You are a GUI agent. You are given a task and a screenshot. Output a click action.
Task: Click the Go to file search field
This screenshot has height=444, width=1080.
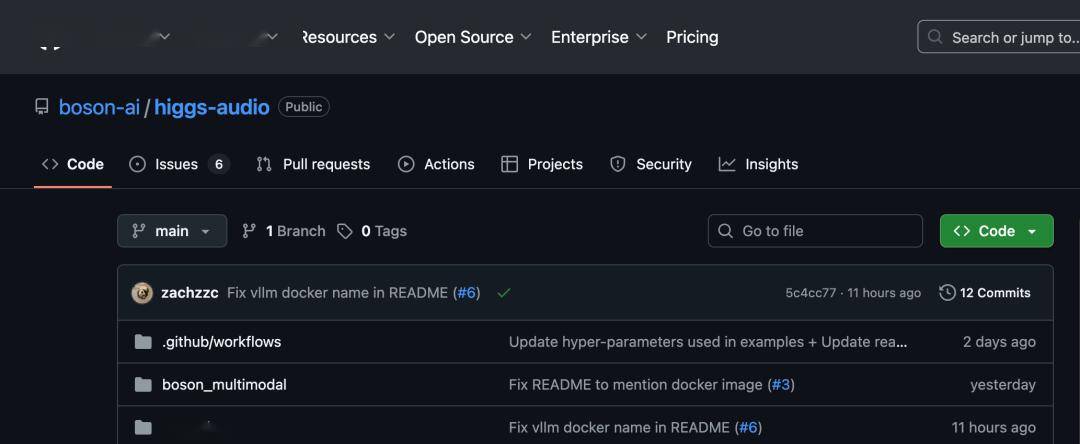point(815,231)
